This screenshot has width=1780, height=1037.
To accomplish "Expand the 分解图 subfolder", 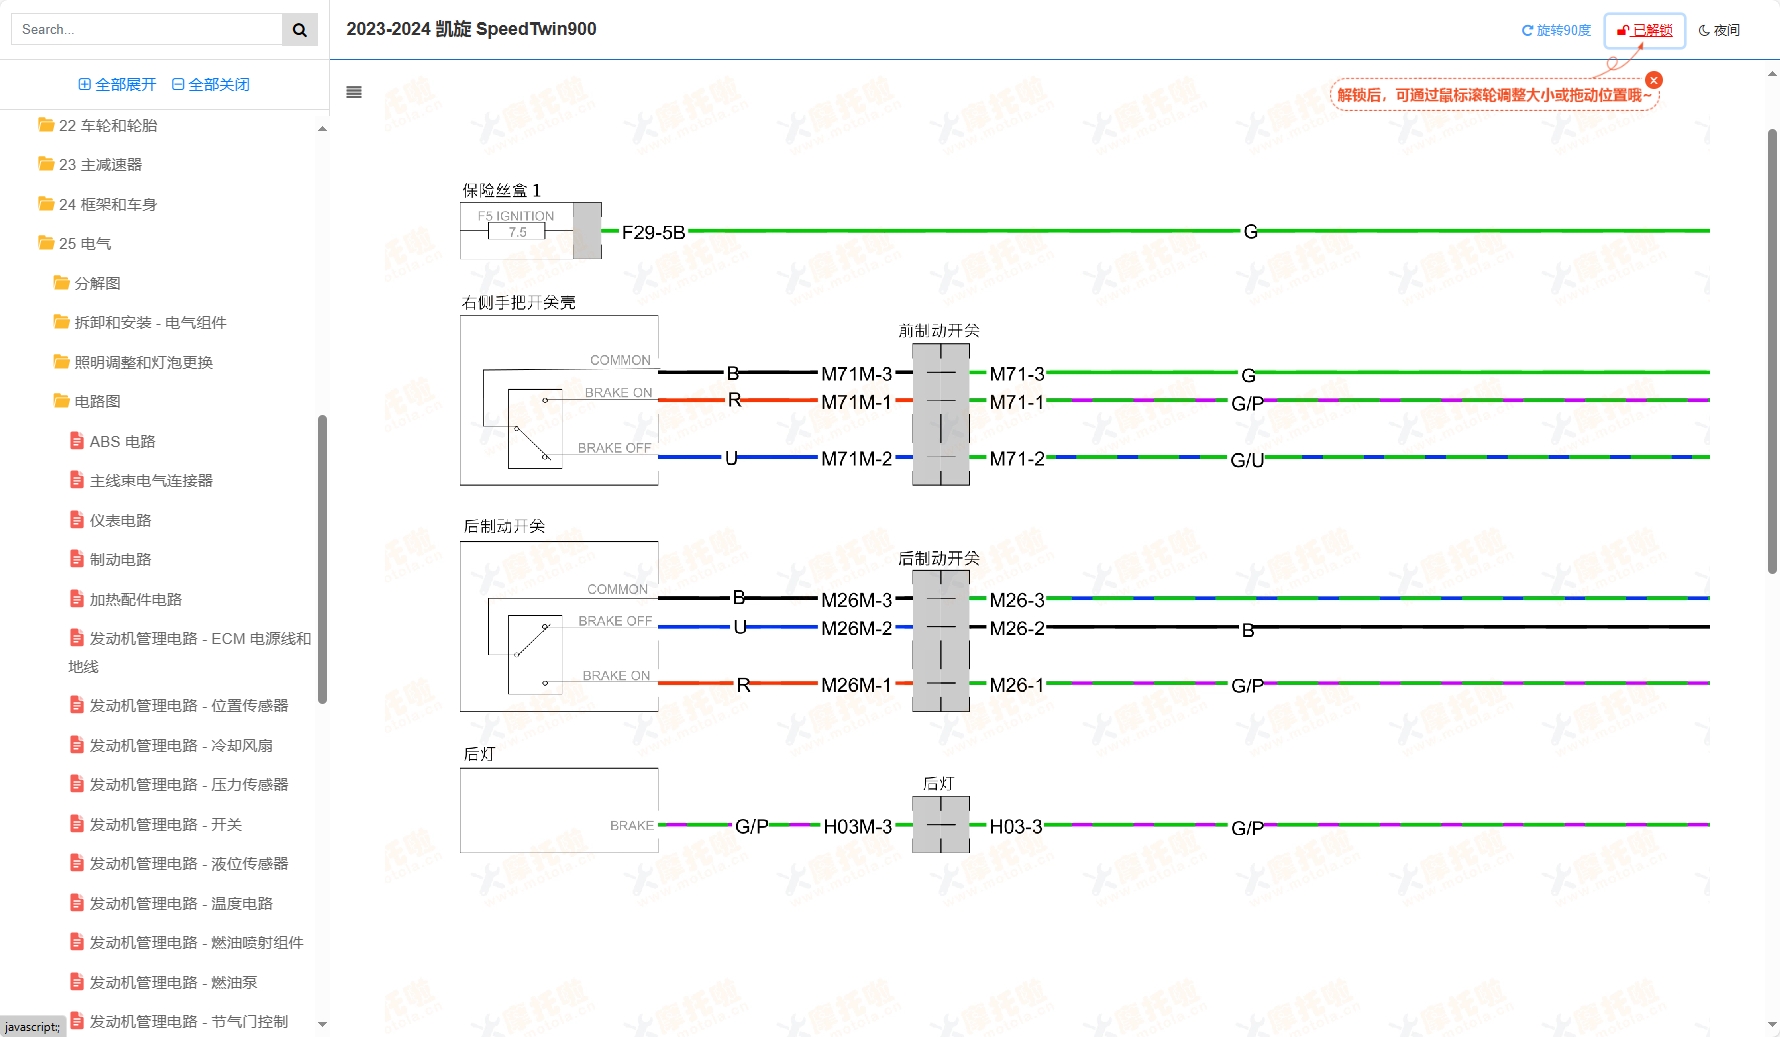I will pyautogui.click(x=97, y=284).
